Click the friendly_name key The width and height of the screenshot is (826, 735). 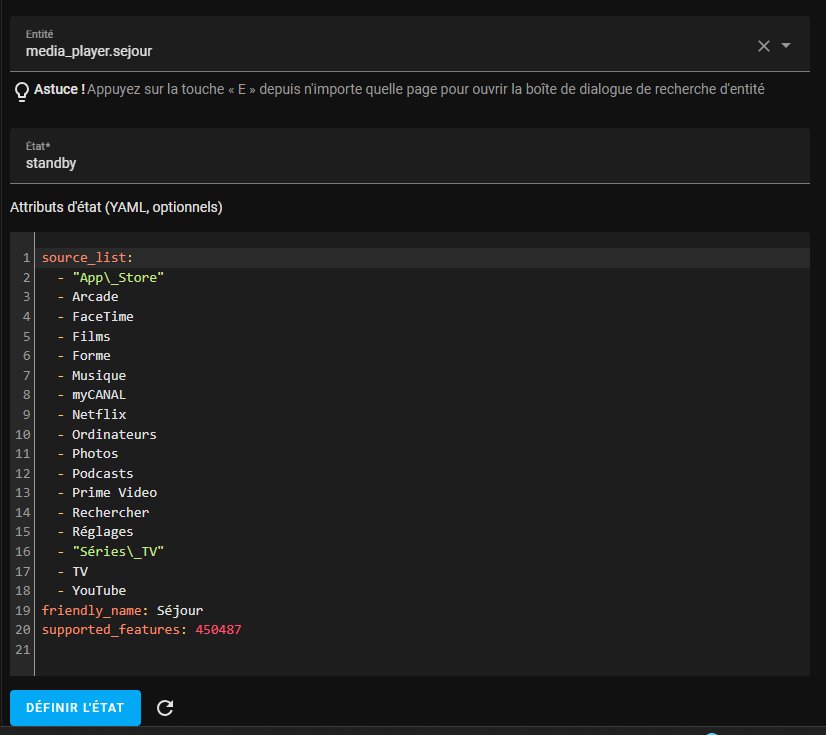click(x=92, y=611)
